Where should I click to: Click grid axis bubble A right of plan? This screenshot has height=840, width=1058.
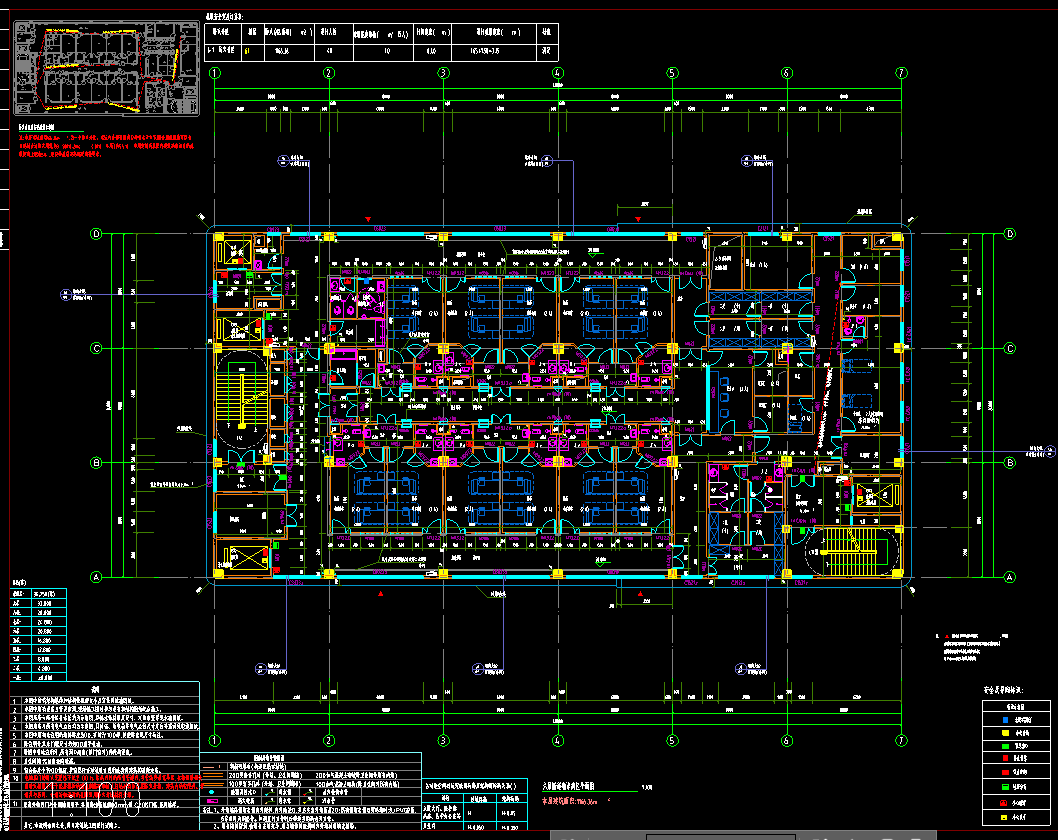pos(1009,578)
